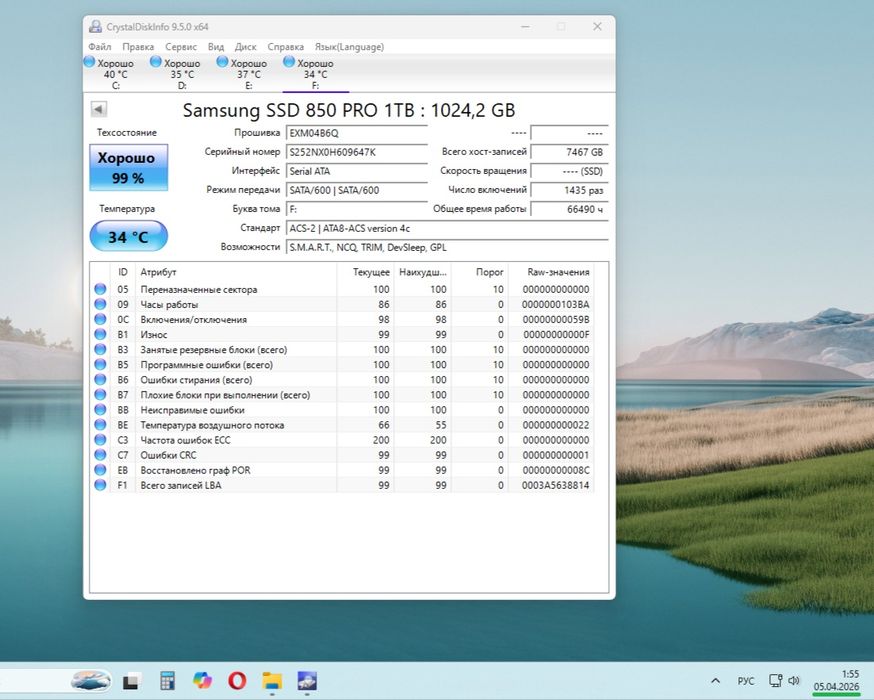Screen dimensions: 874x700
Task: Open the task view icon in taskbar
Action: [131, 681]
